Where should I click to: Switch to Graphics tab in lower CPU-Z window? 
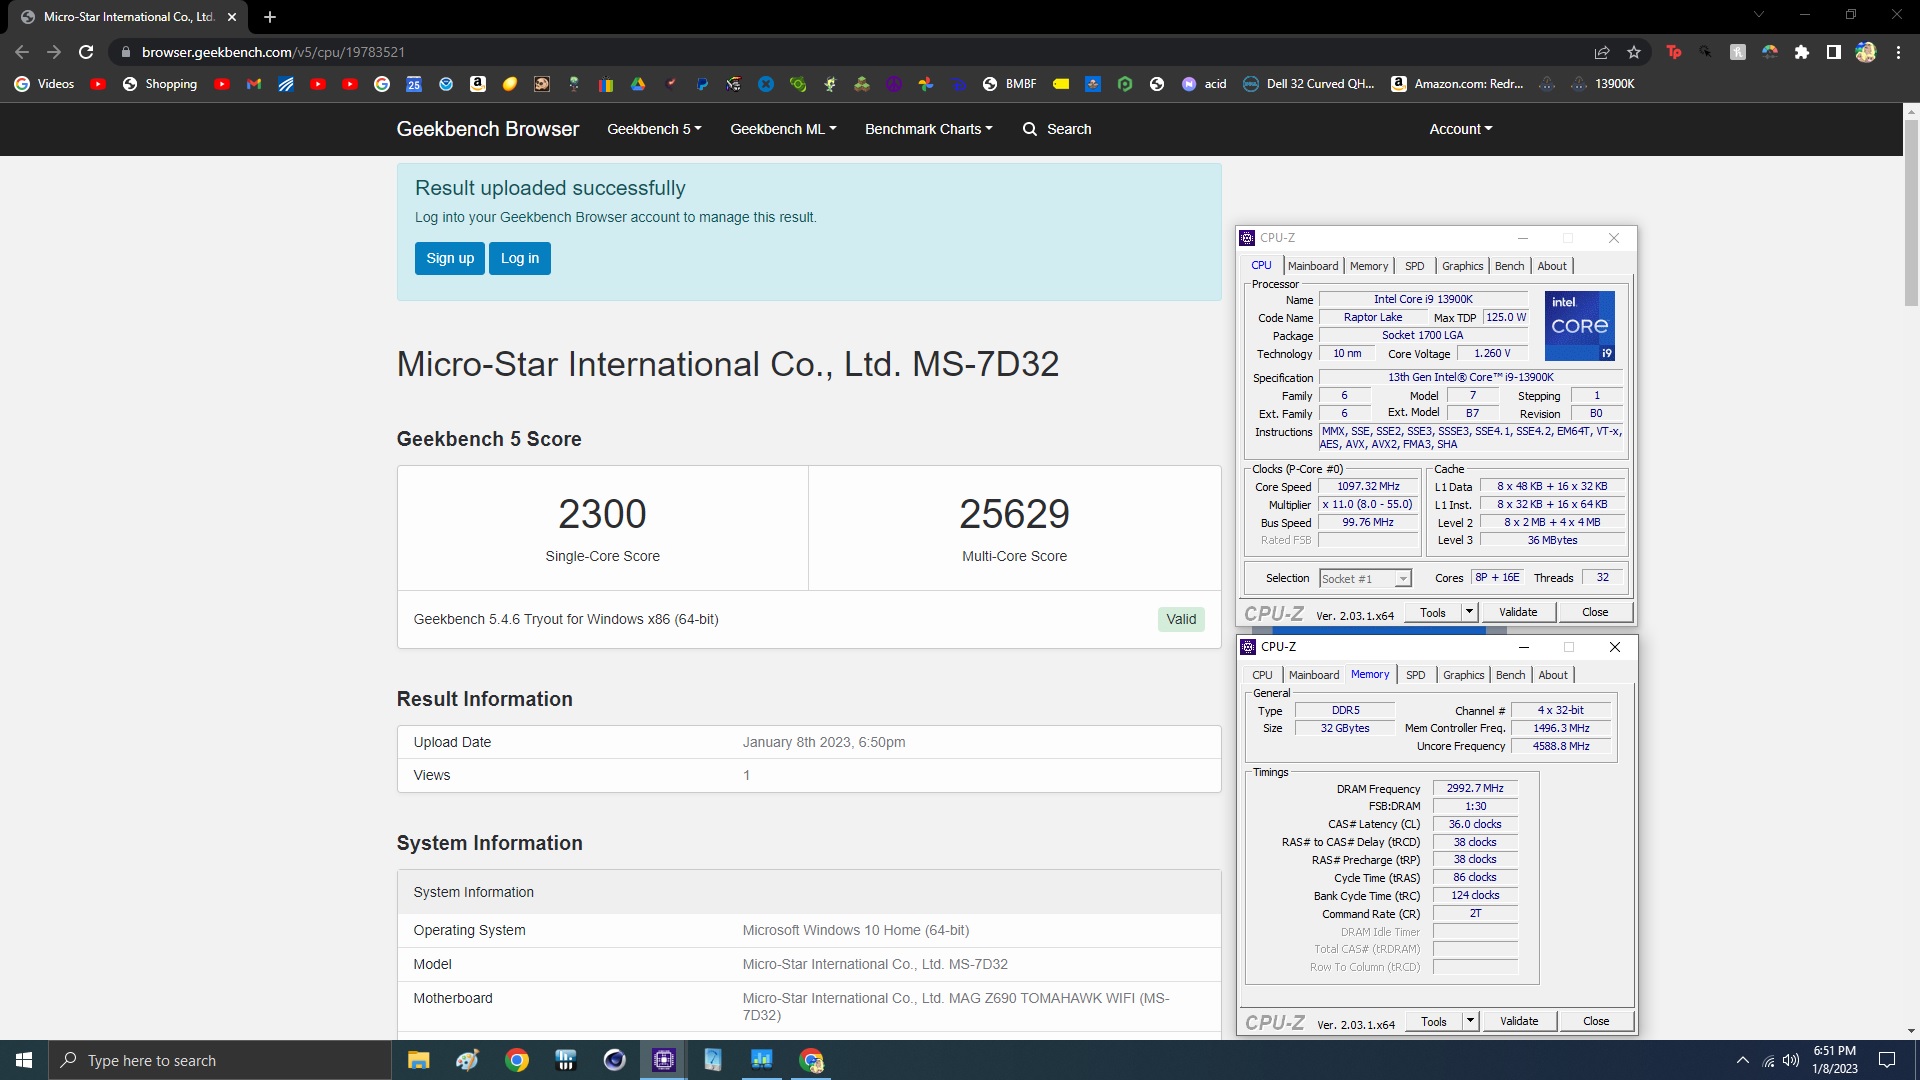[1463, 675]
